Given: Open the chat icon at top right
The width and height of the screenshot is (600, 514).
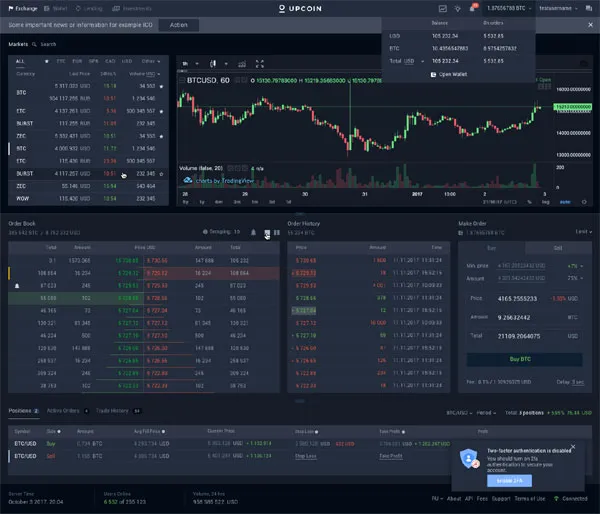Looking at the screenshot, I should [589, 8].
